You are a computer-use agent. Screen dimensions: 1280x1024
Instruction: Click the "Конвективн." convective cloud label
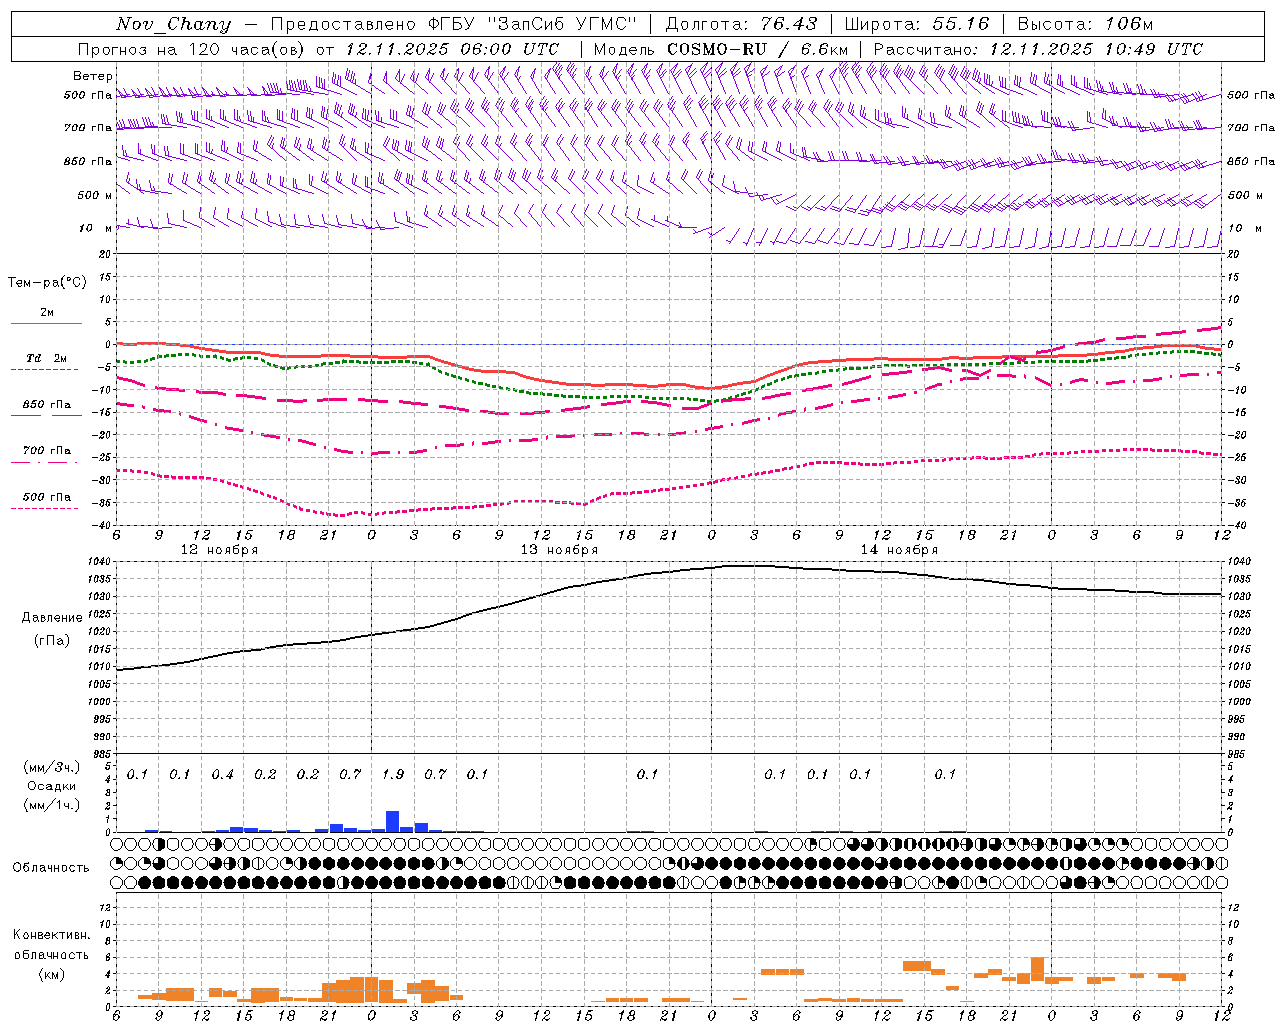click(x=51, y=935)
